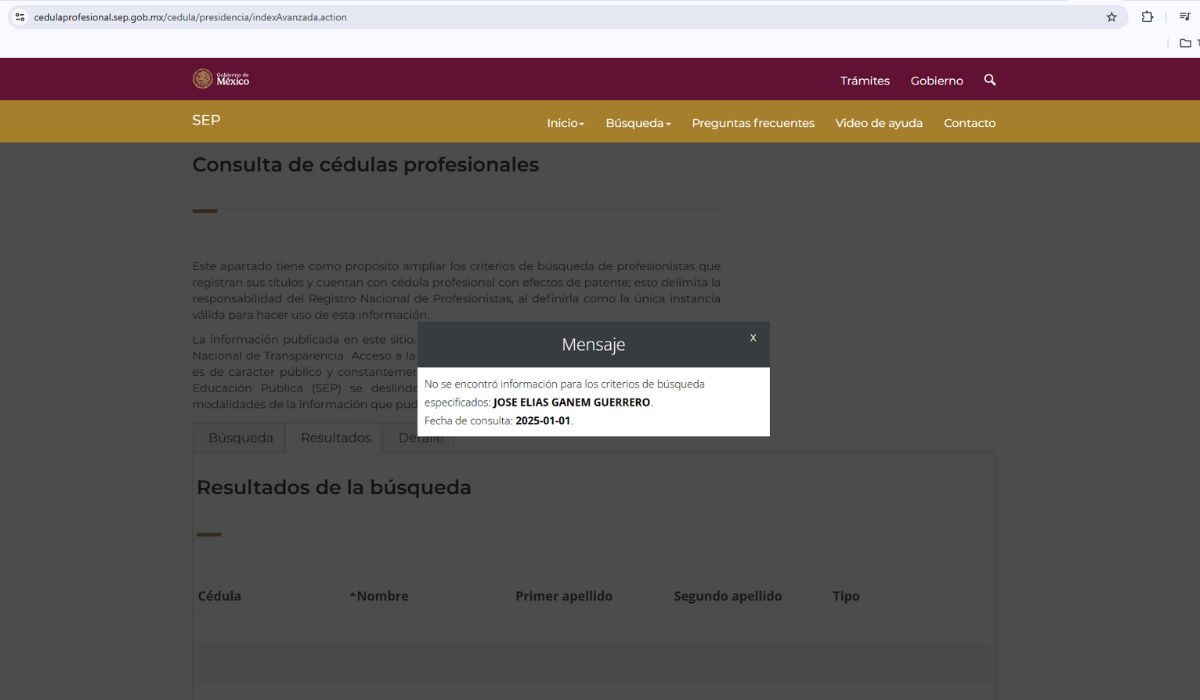The width and height of the screenshot is (1200, 700).
Task: Select the Resultados tab
Action: 335,438
